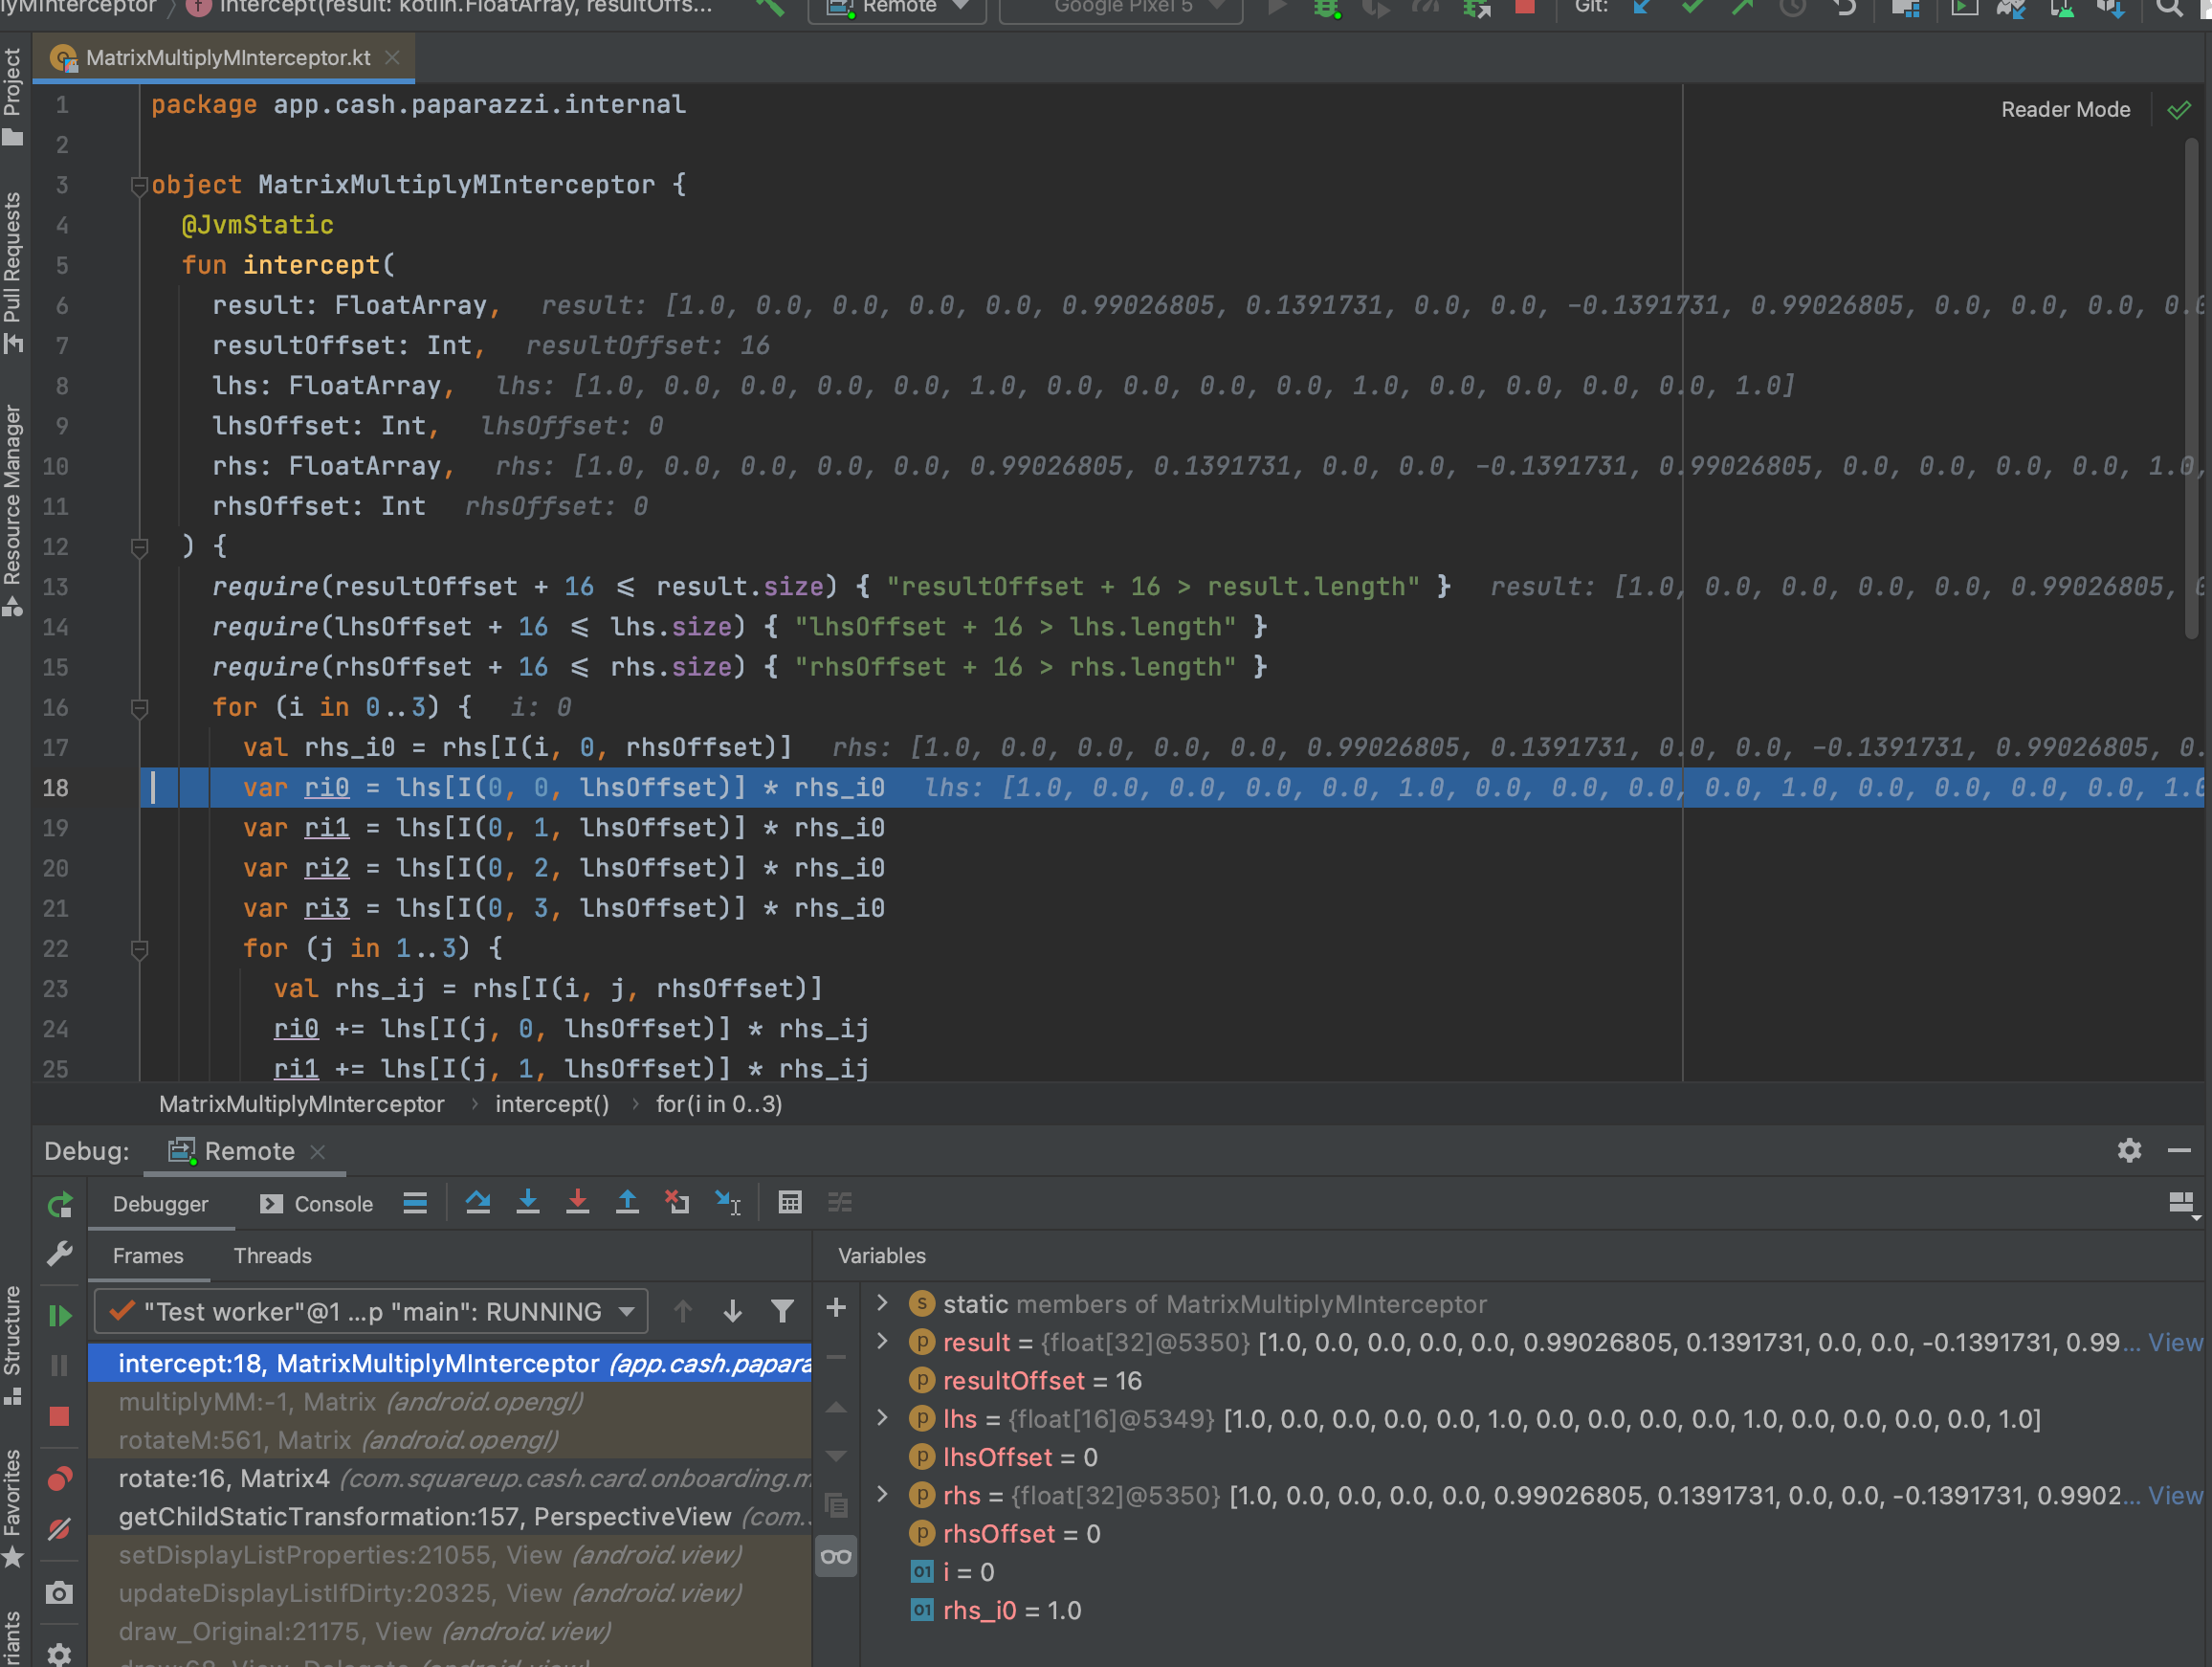Mute breakpoints in the debug sidebar

point(62,1527)
